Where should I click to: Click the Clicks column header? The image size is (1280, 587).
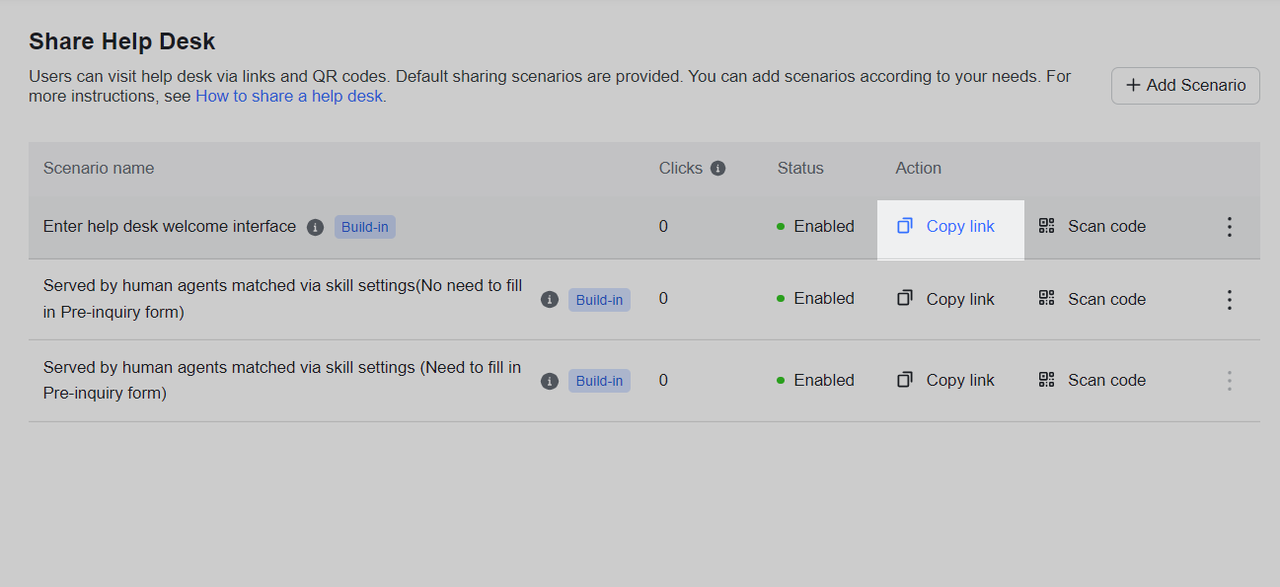pyautogui.click(x=680, y=168)
